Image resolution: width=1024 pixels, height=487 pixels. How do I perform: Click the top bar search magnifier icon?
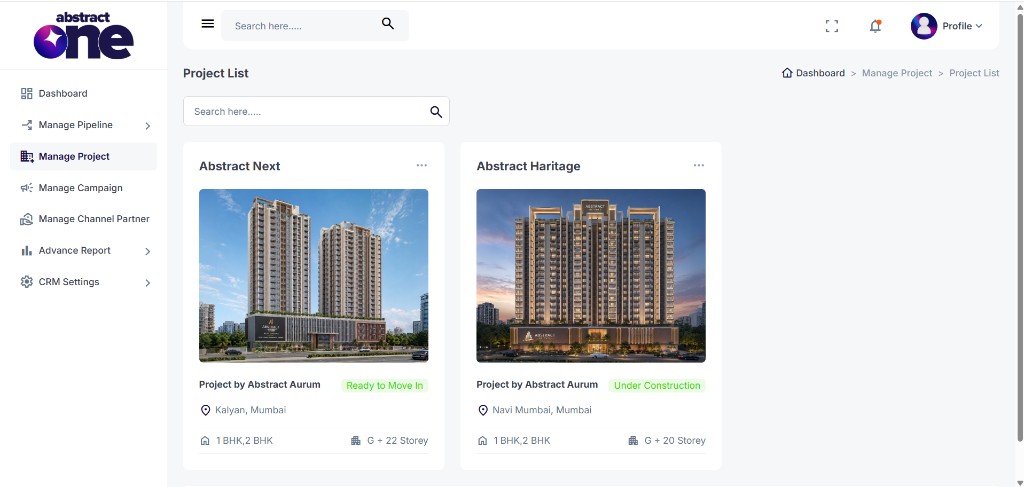click(388, 24)
